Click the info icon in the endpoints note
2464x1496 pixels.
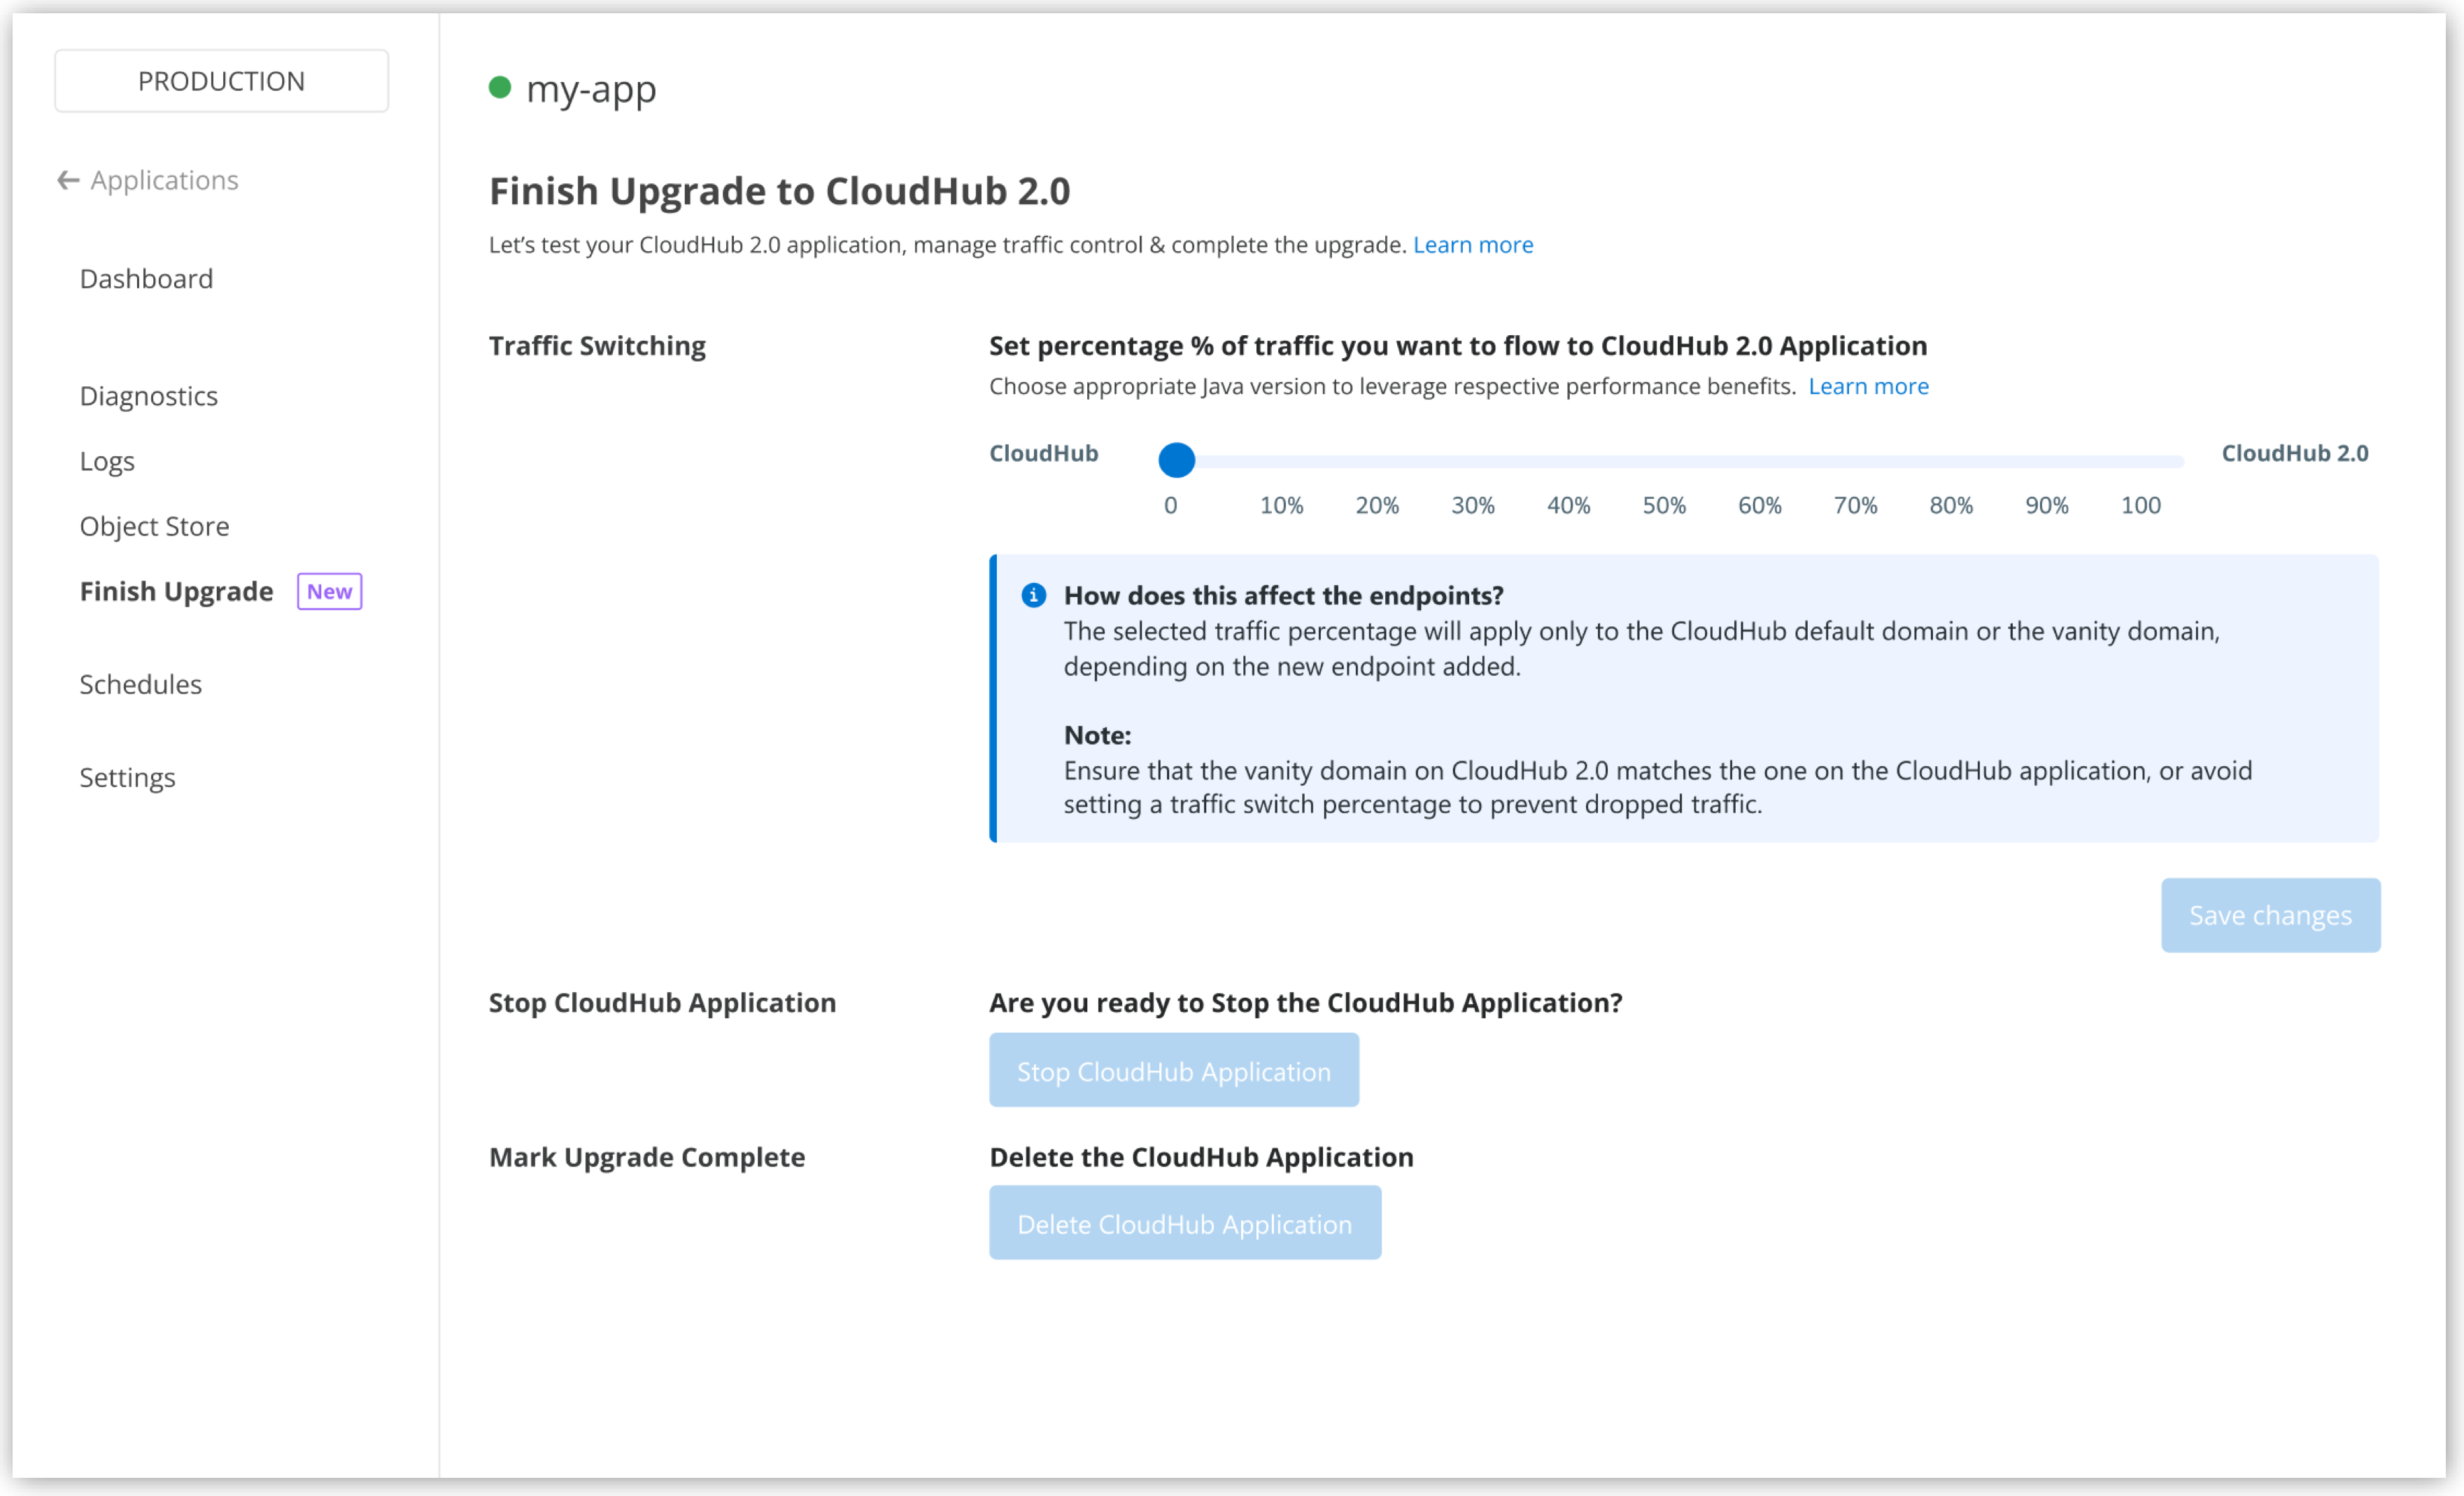coord(1035,595)
